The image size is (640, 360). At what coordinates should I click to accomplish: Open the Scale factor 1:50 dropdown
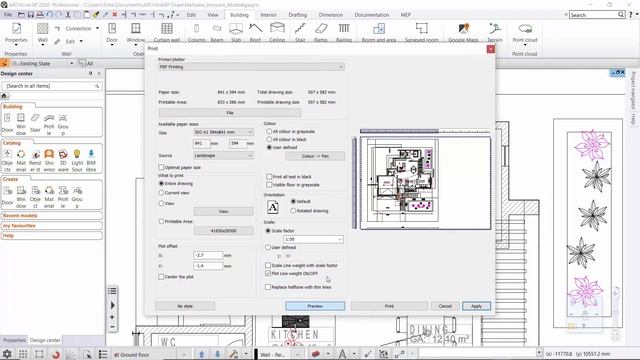pos(313,239)
